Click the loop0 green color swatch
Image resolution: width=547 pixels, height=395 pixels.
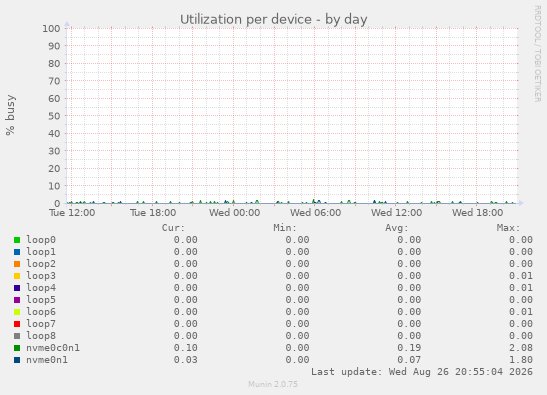point(17,240)
